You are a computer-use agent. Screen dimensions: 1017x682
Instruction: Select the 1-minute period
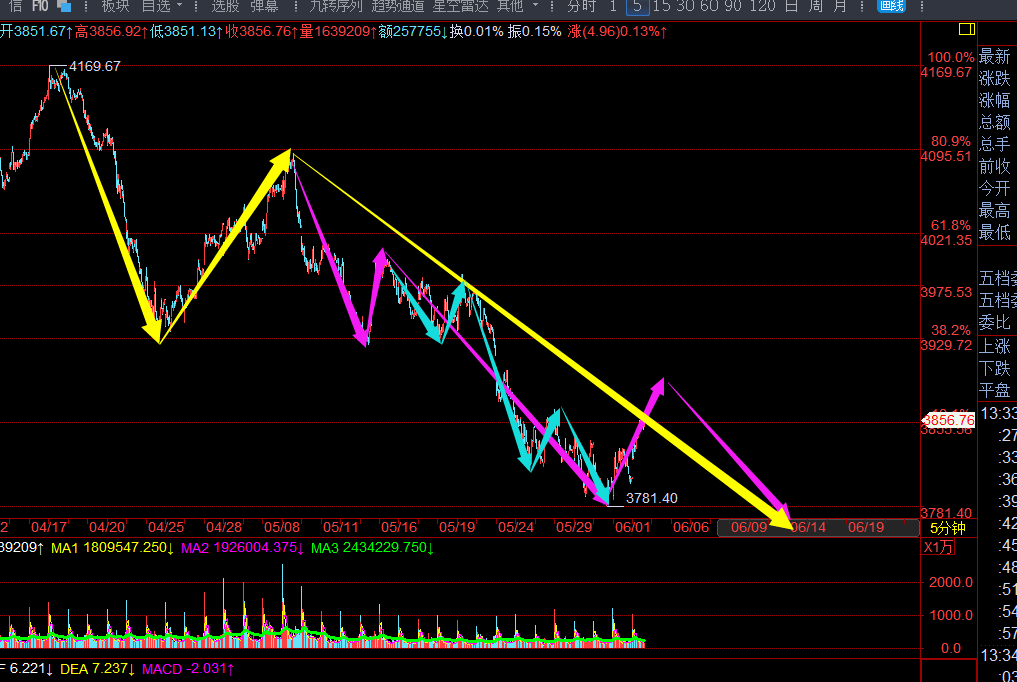tap(613, 6)
